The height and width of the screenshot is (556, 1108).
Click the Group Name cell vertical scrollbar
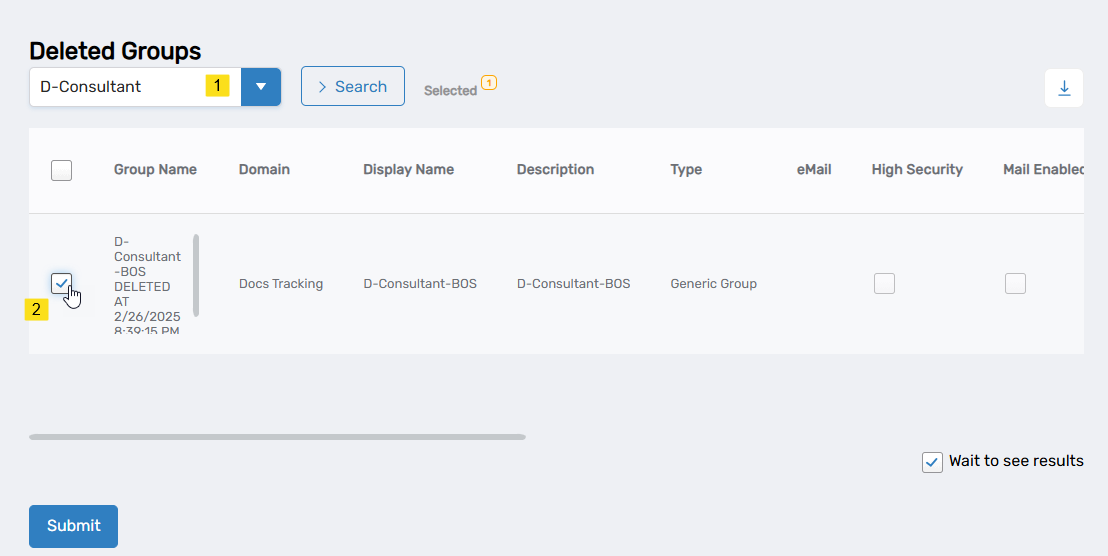click(x=196, y=275)
